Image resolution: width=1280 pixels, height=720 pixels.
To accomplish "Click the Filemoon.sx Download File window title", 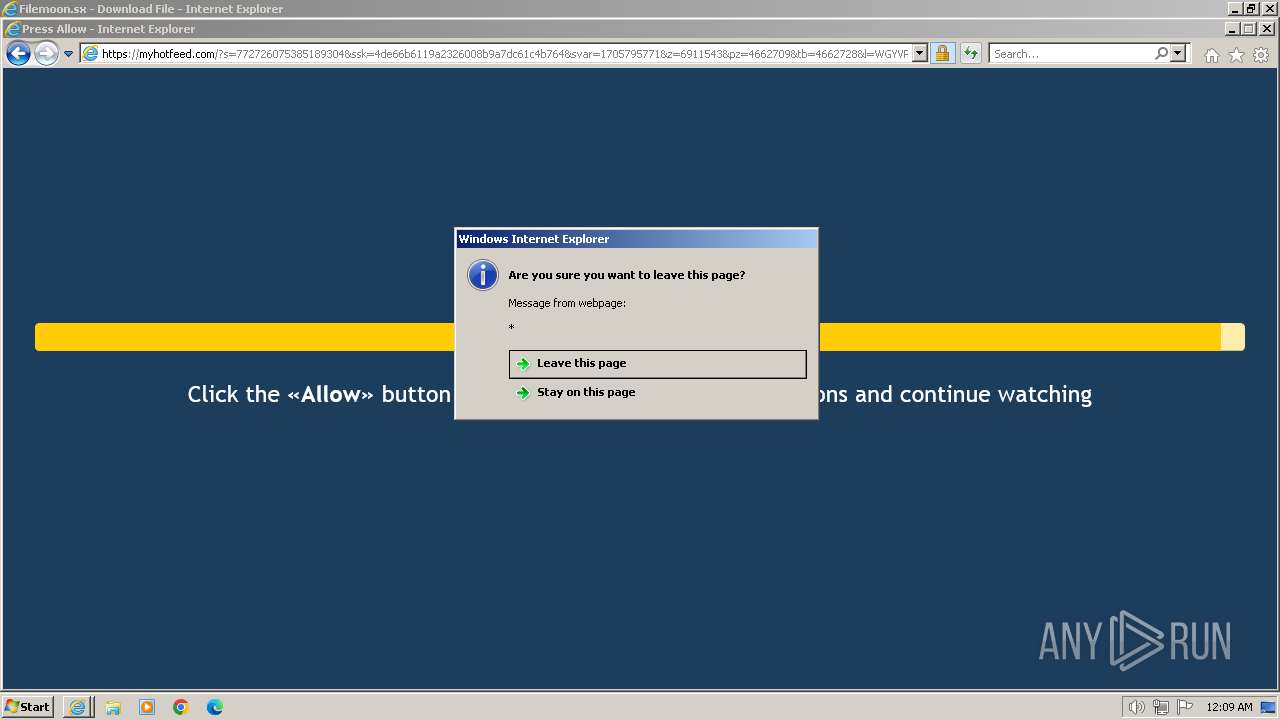I will click(151, 9).
